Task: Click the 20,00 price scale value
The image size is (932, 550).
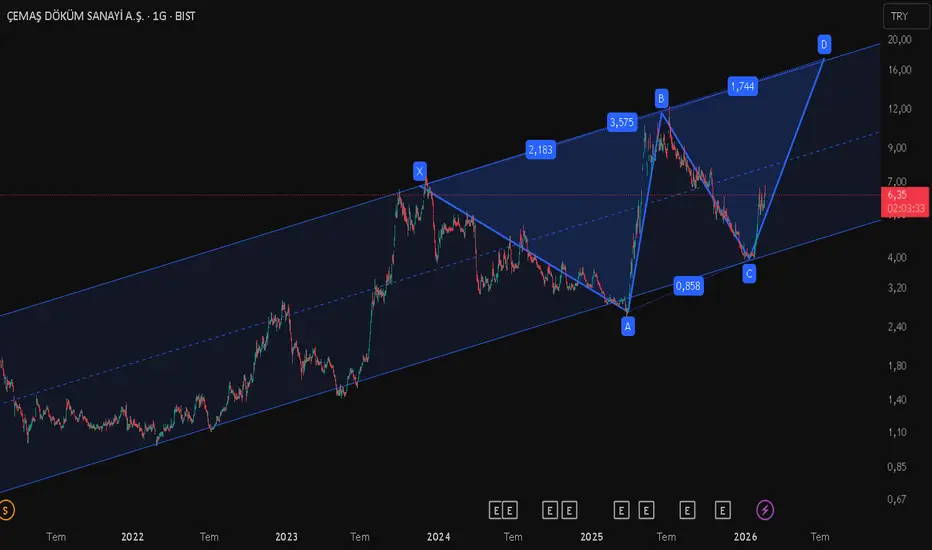Action: [x=899, y=40]
